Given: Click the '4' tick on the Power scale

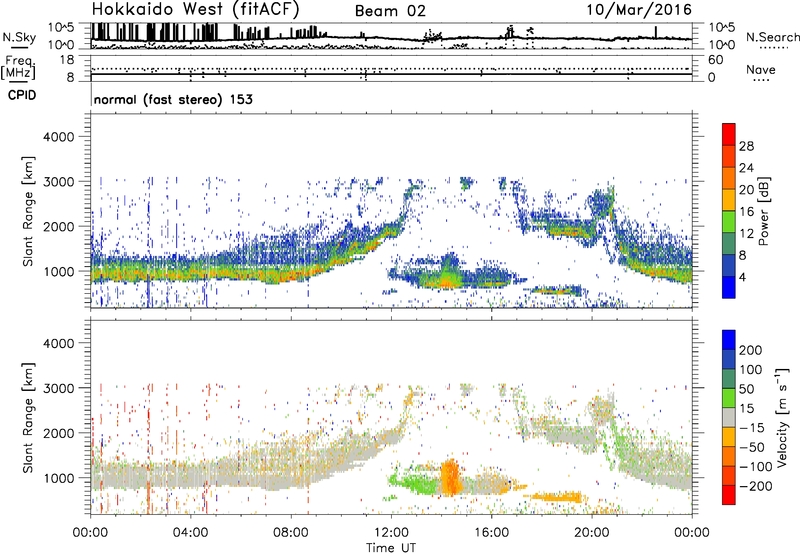Looking at the screenshot, I should point(742,277).
